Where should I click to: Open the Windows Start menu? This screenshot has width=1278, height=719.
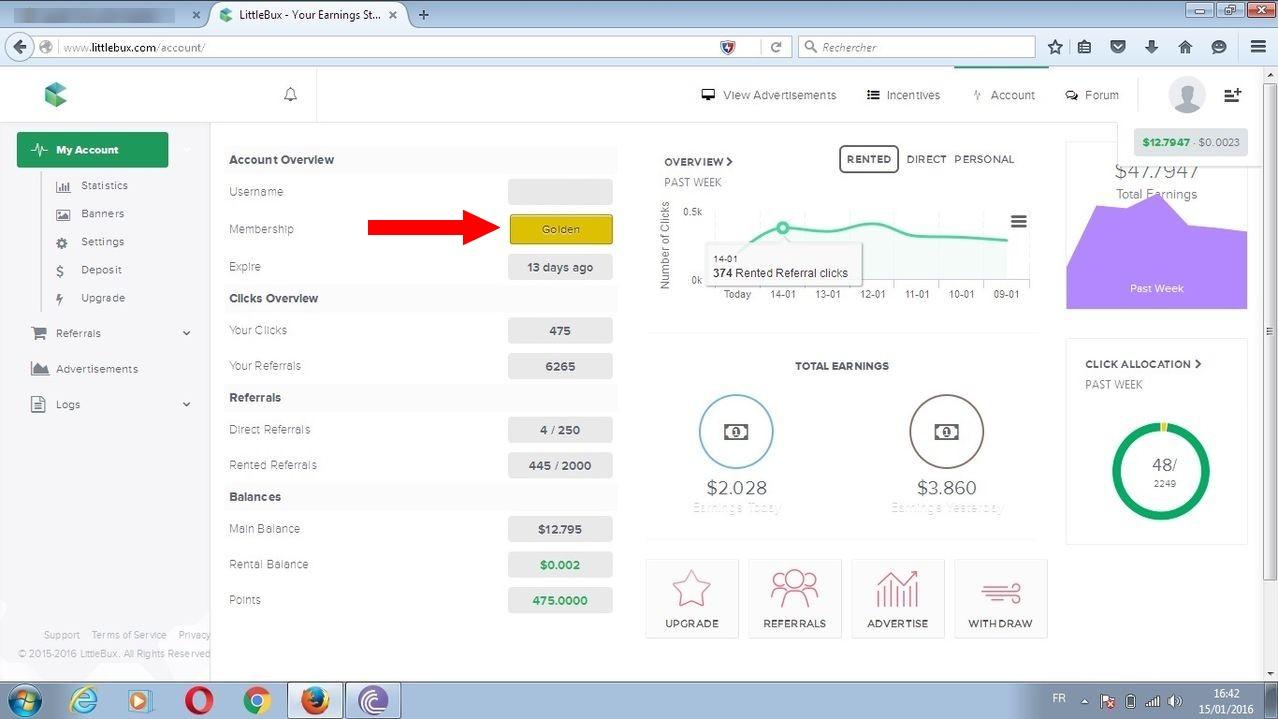[23, 700]
